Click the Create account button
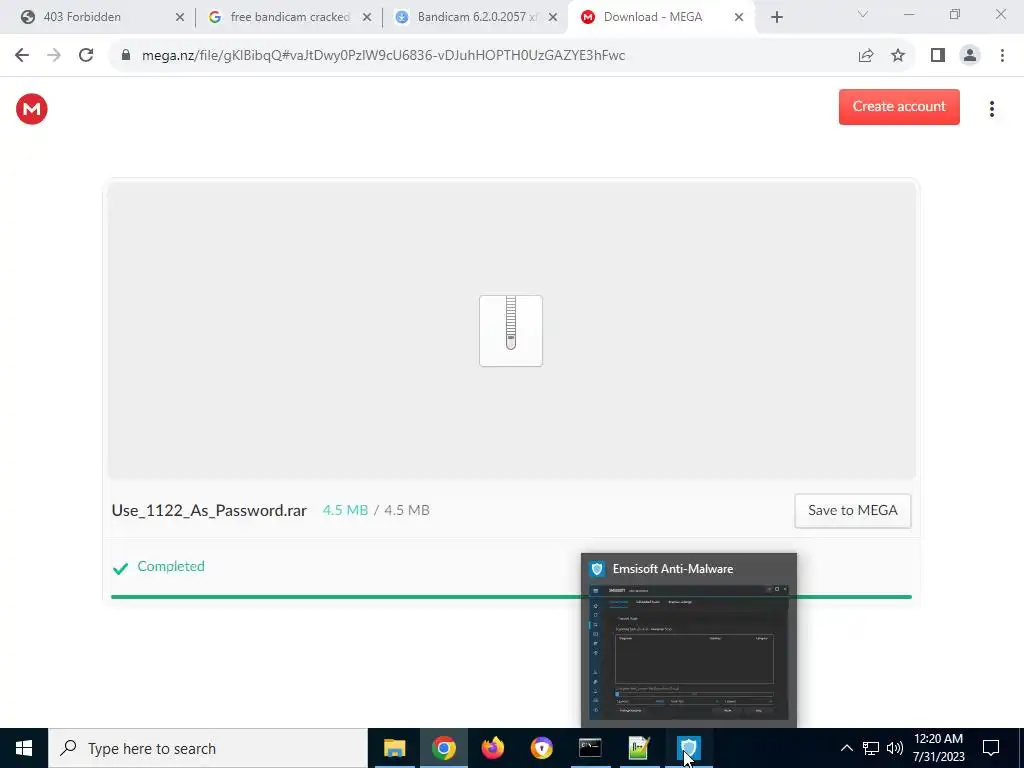This screenshot has height=768, width=1024. [x=899, y=106]
